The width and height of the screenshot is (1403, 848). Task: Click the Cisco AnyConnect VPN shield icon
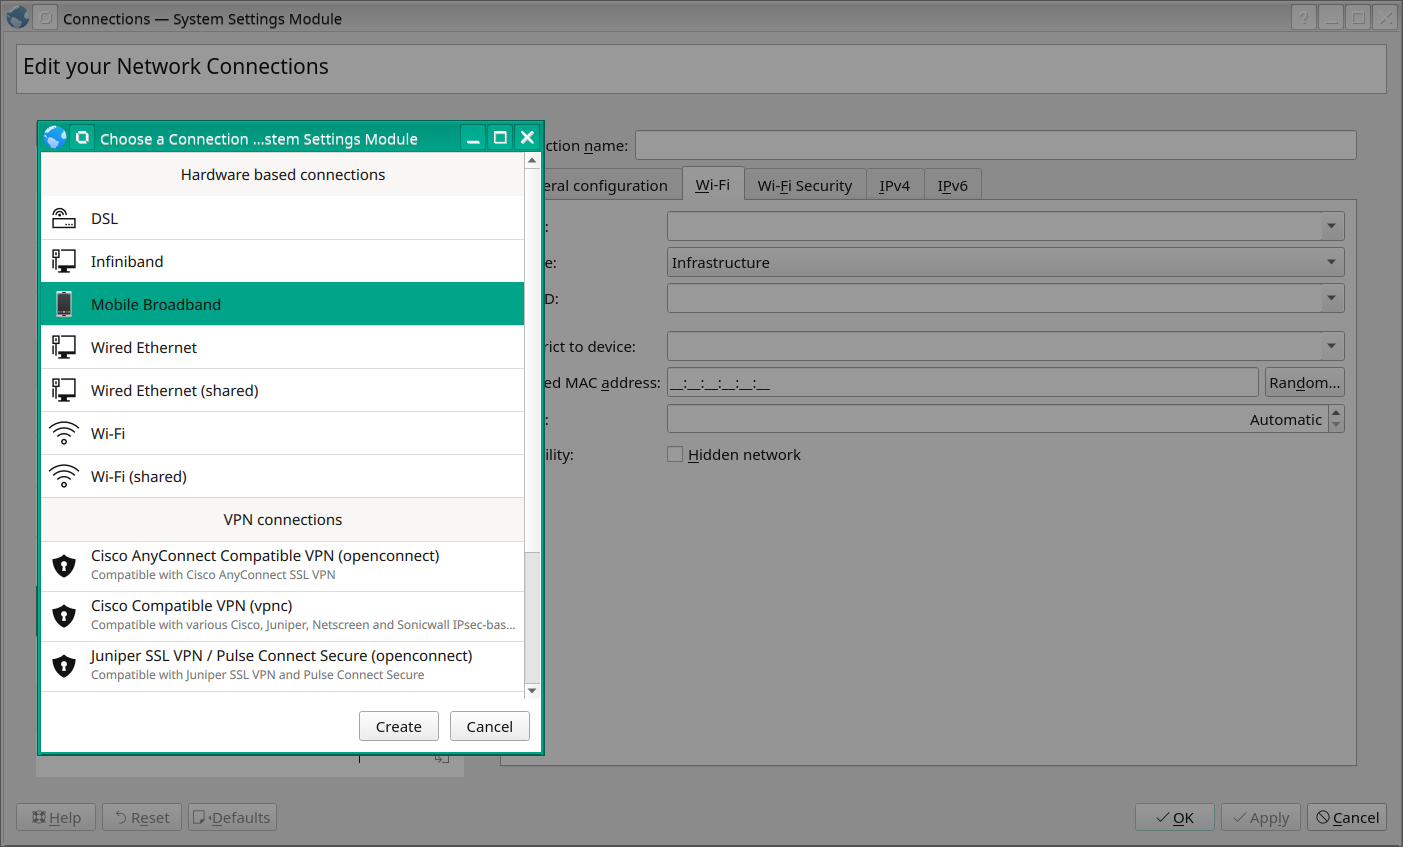tap(64, 566)
